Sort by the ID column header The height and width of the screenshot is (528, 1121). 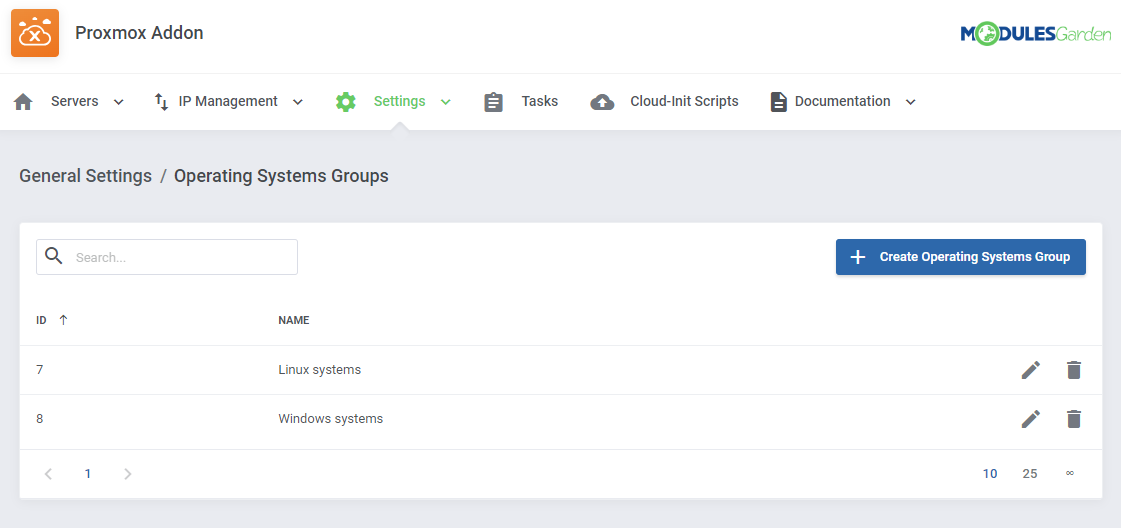click(41, 320)
